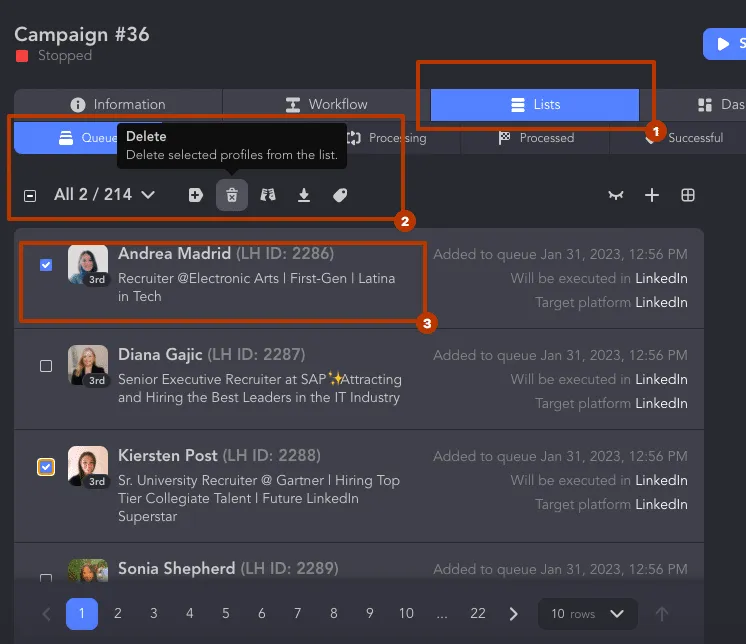Click the name Sonia Shepherd
The image size is (746, 644).
[177, 568]
